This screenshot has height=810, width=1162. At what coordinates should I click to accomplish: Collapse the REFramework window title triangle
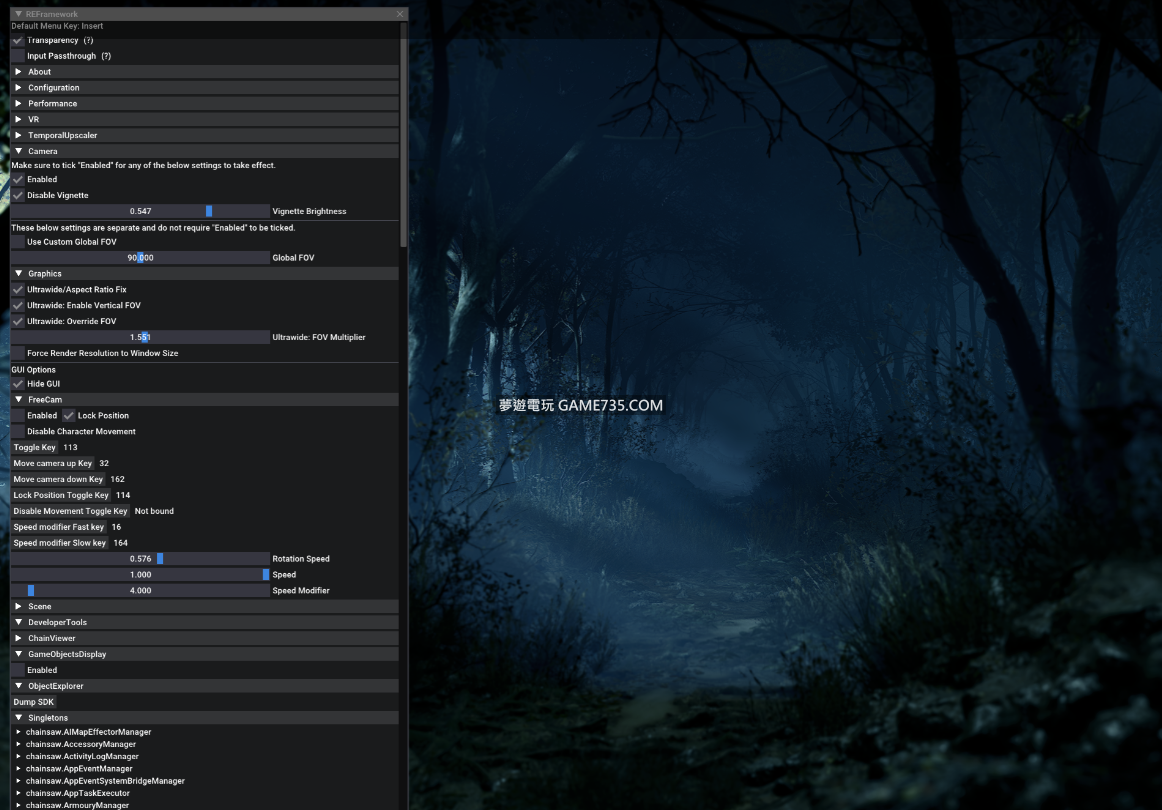[x=18, y=14]
